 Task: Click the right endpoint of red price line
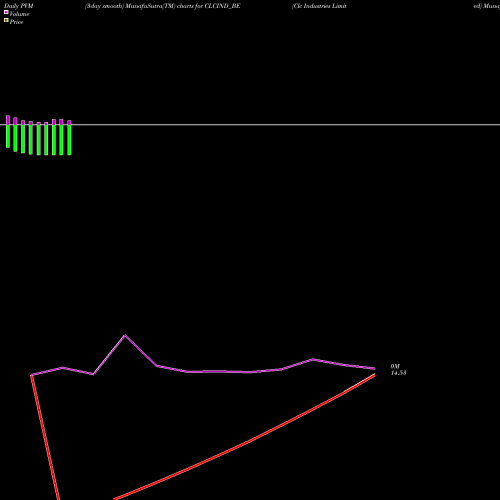(375, 375)
